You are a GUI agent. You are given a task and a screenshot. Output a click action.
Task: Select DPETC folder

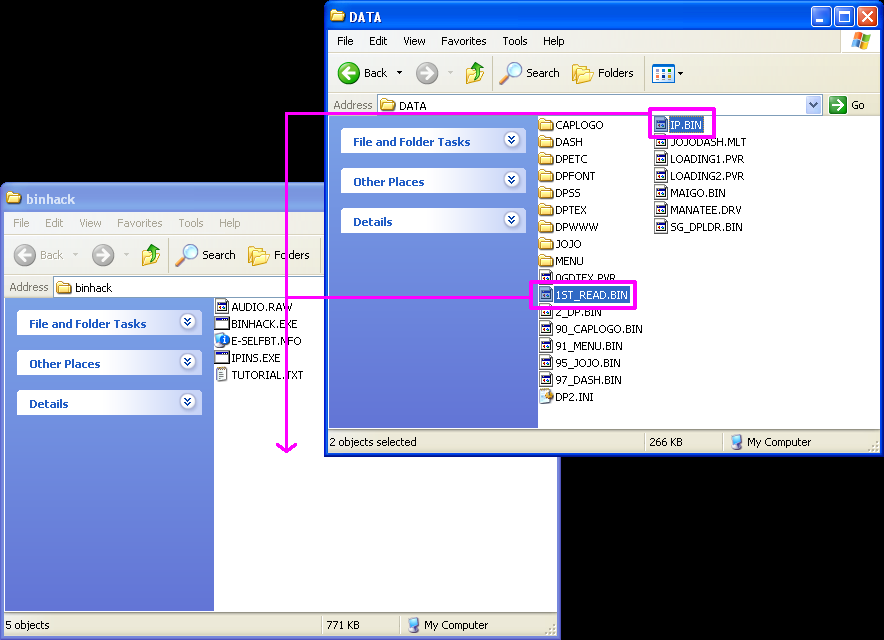pyautogui.click(x=563, y=159)
